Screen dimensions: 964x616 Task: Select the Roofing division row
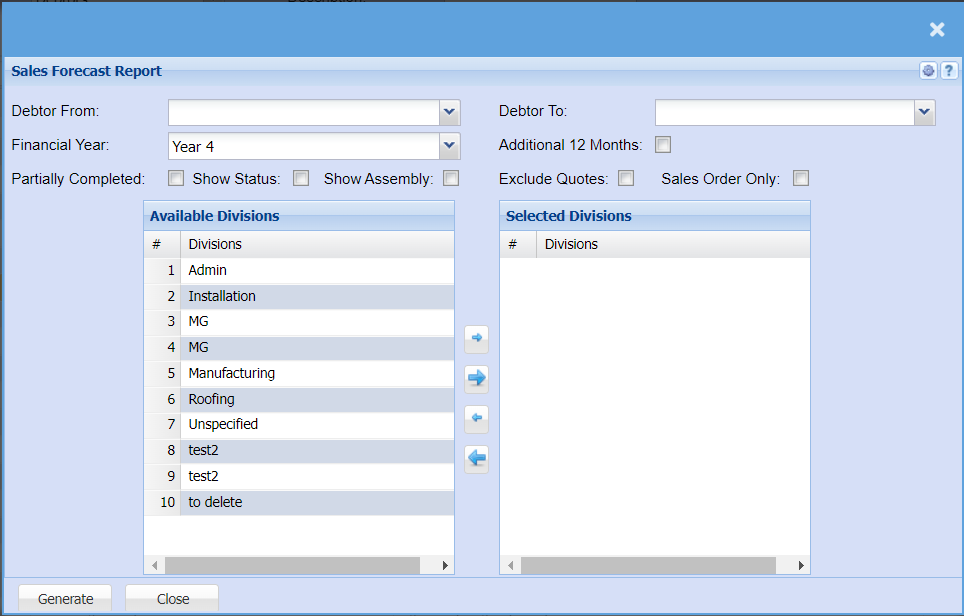(x=300, y=399)
